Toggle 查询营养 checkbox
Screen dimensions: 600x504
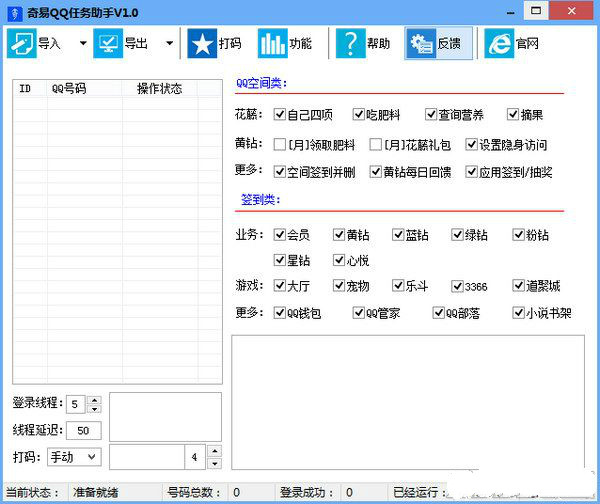[431, 114]
